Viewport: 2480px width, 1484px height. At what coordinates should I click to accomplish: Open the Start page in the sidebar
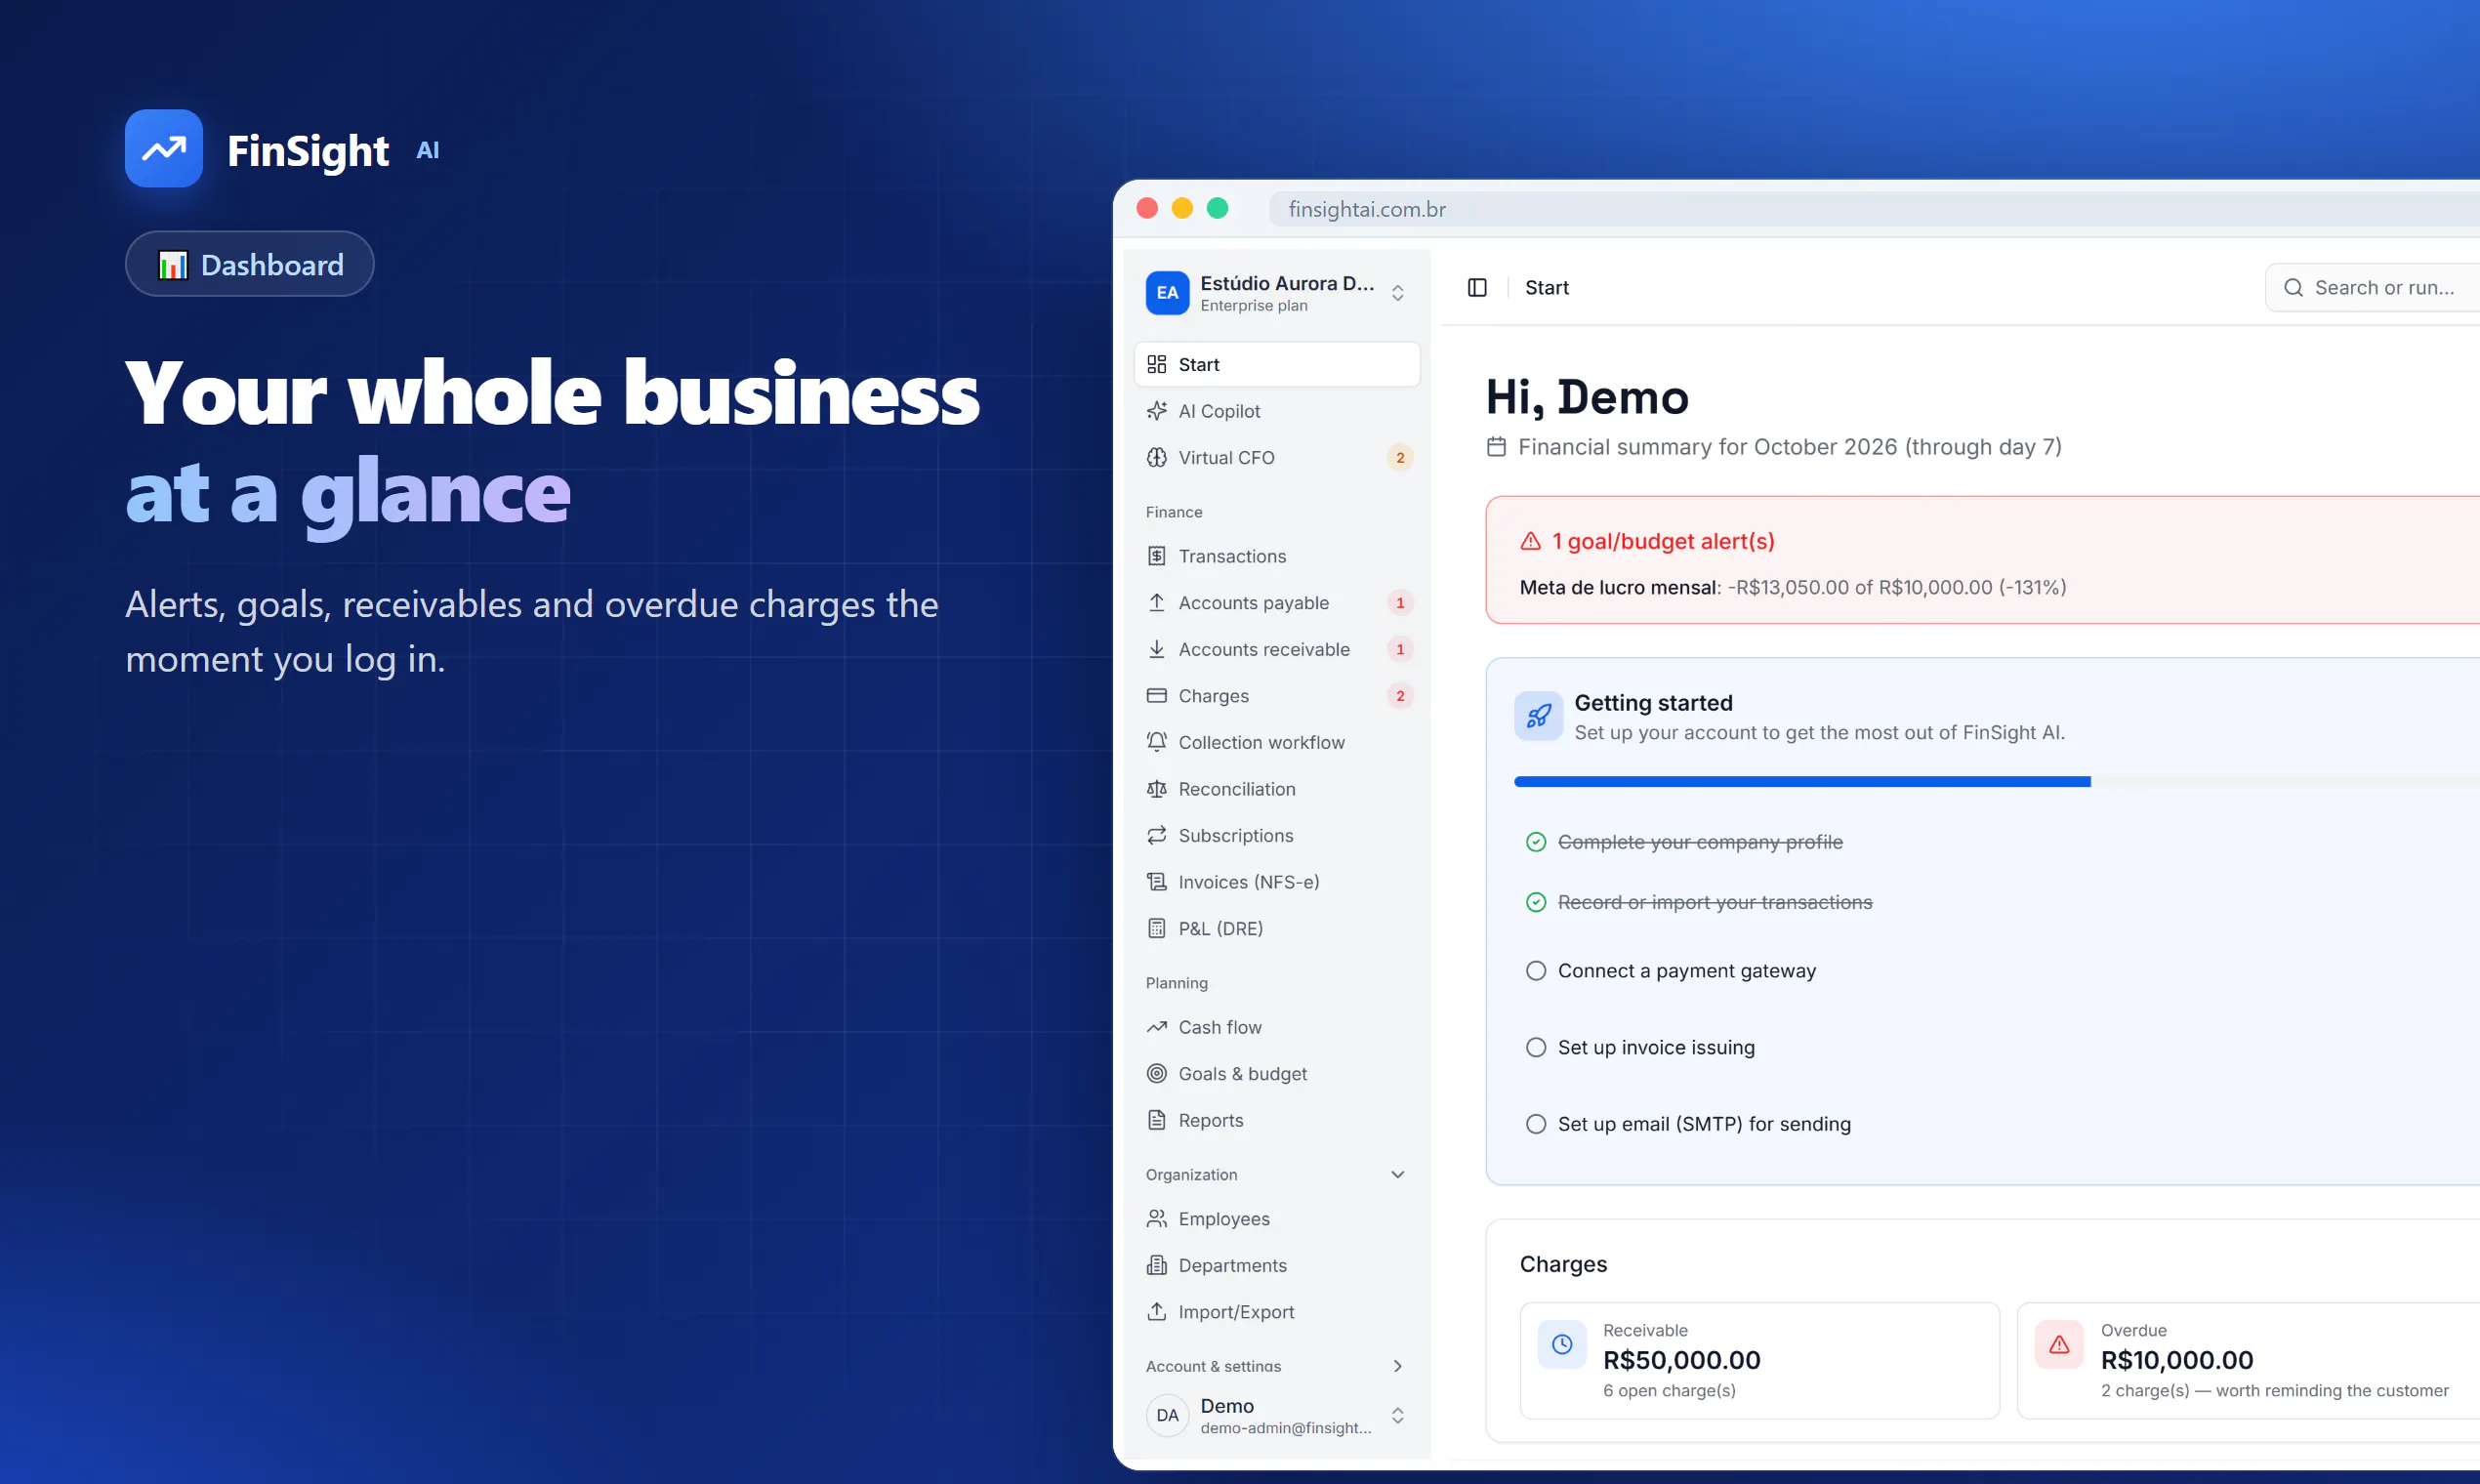click(1277, 364)
